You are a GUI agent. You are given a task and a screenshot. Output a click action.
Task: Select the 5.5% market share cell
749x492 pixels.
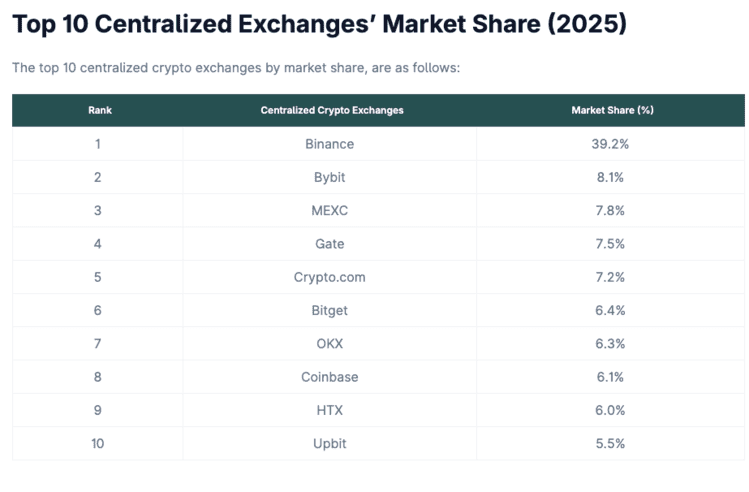click(610, 443)
